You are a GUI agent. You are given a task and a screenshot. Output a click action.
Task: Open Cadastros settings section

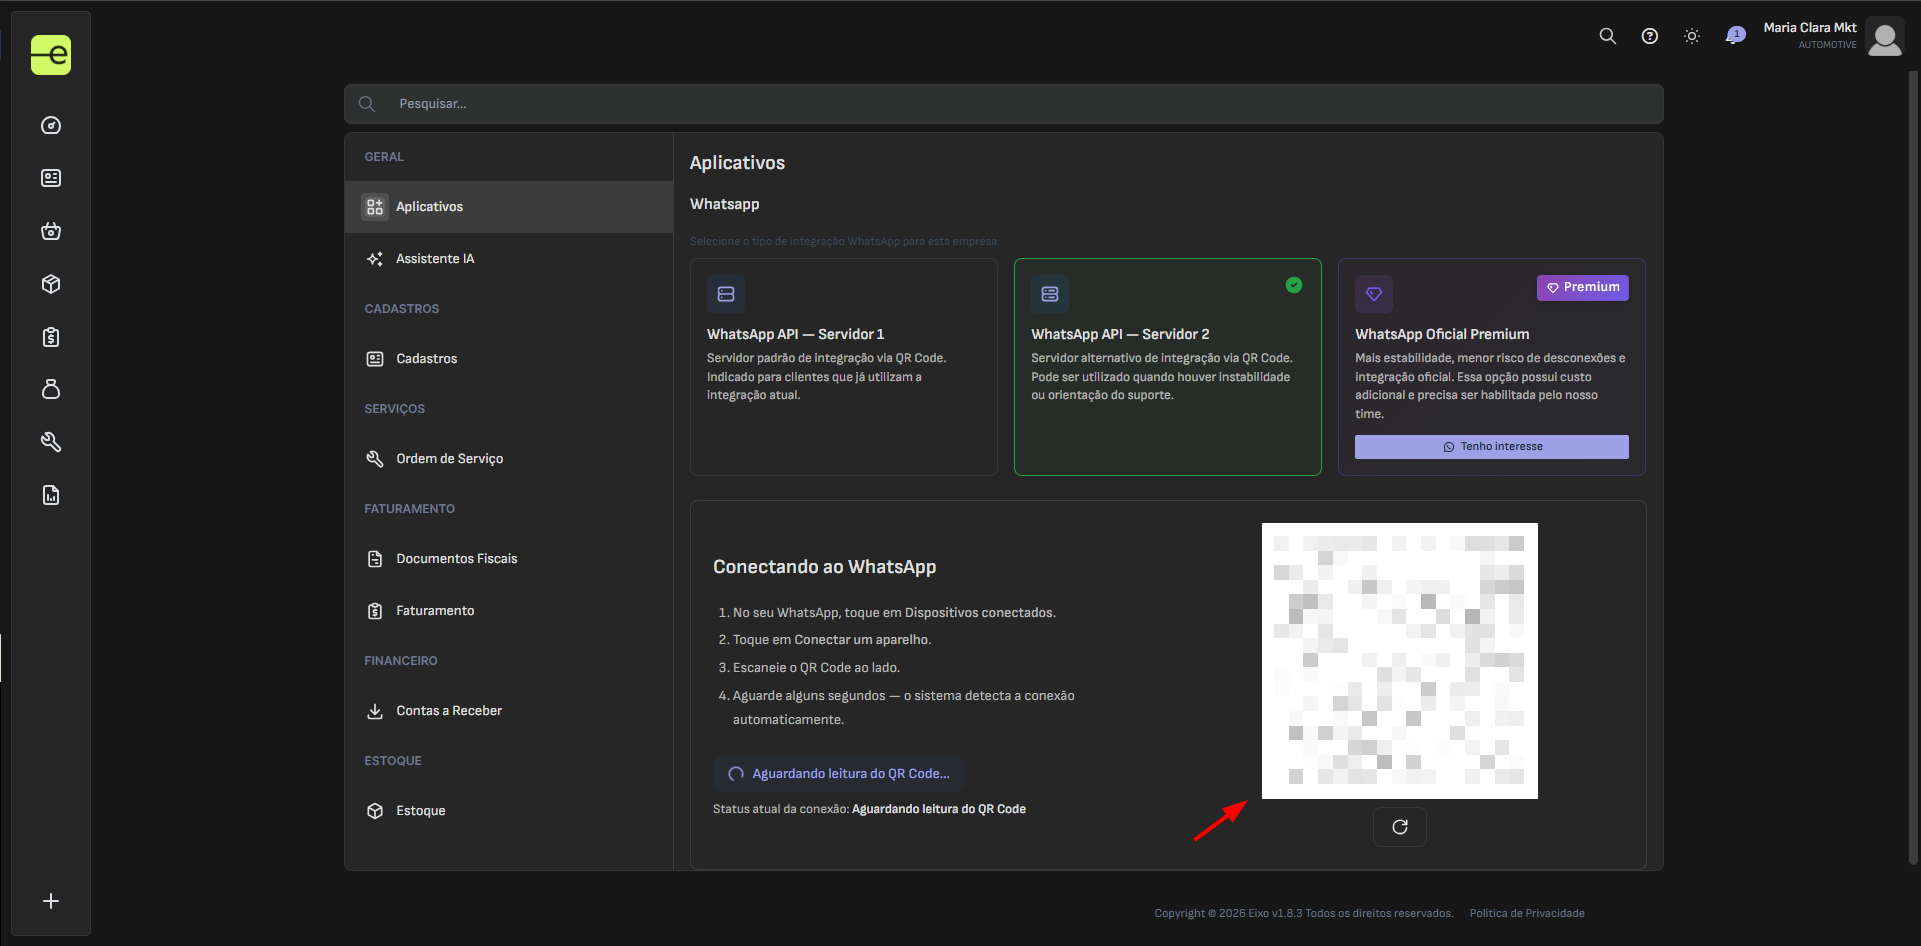(x=509, y=359)
